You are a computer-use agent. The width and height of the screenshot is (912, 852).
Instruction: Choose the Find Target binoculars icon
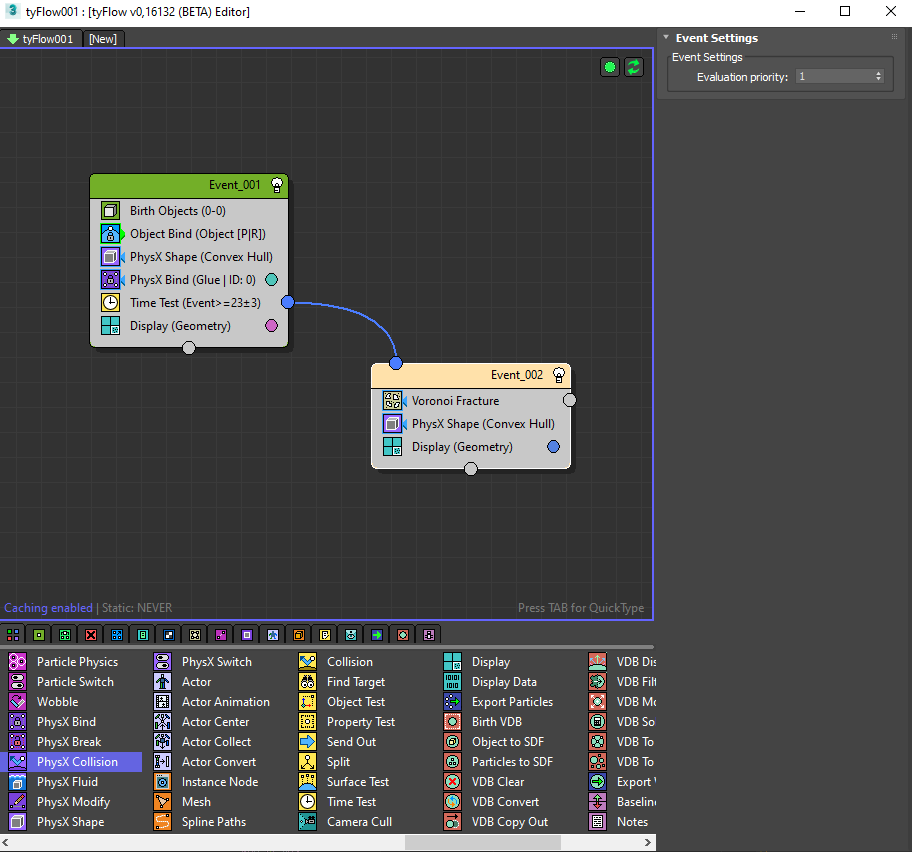pos(308,682)
